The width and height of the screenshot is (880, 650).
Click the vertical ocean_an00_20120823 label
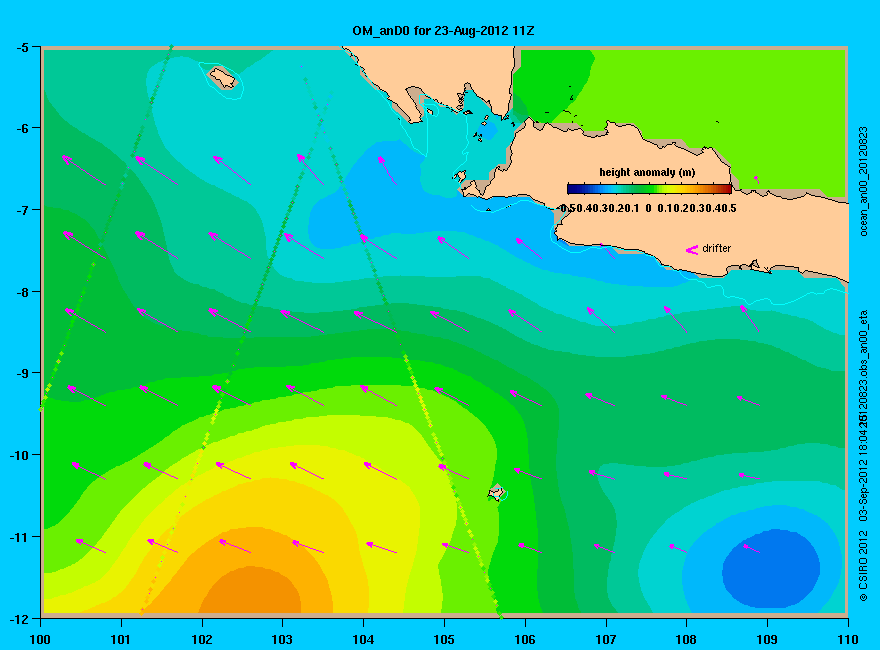[864, 181]
